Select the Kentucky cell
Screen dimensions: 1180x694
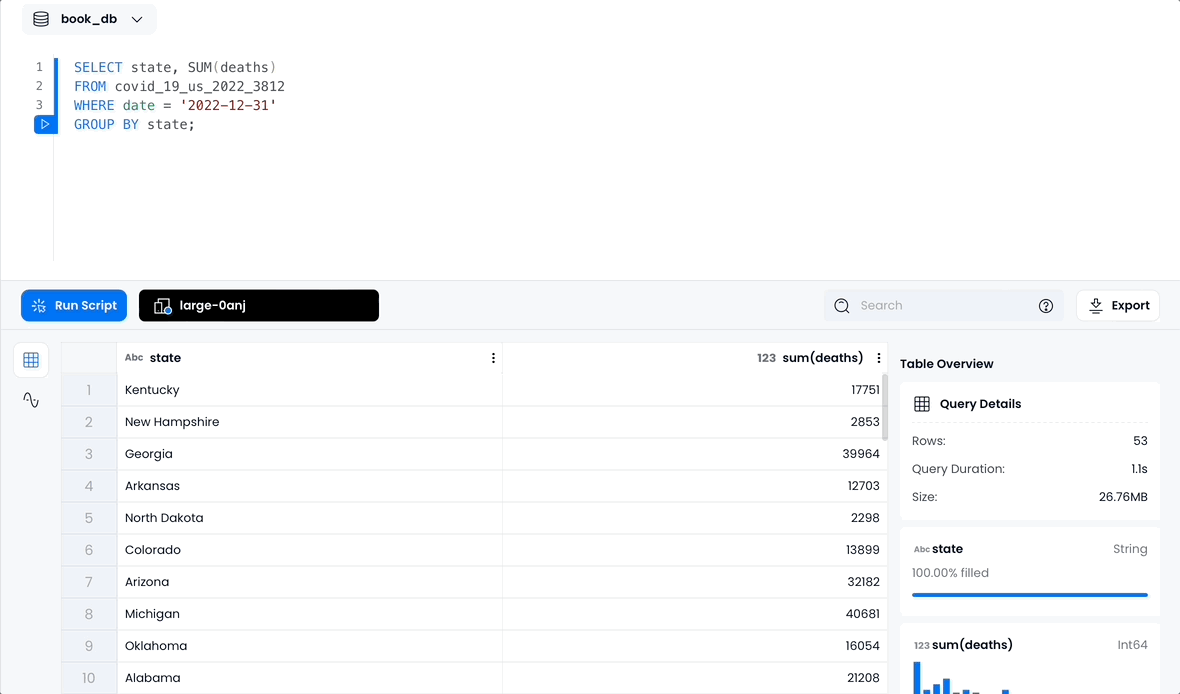pyautogui.click(x=309, y=390)
